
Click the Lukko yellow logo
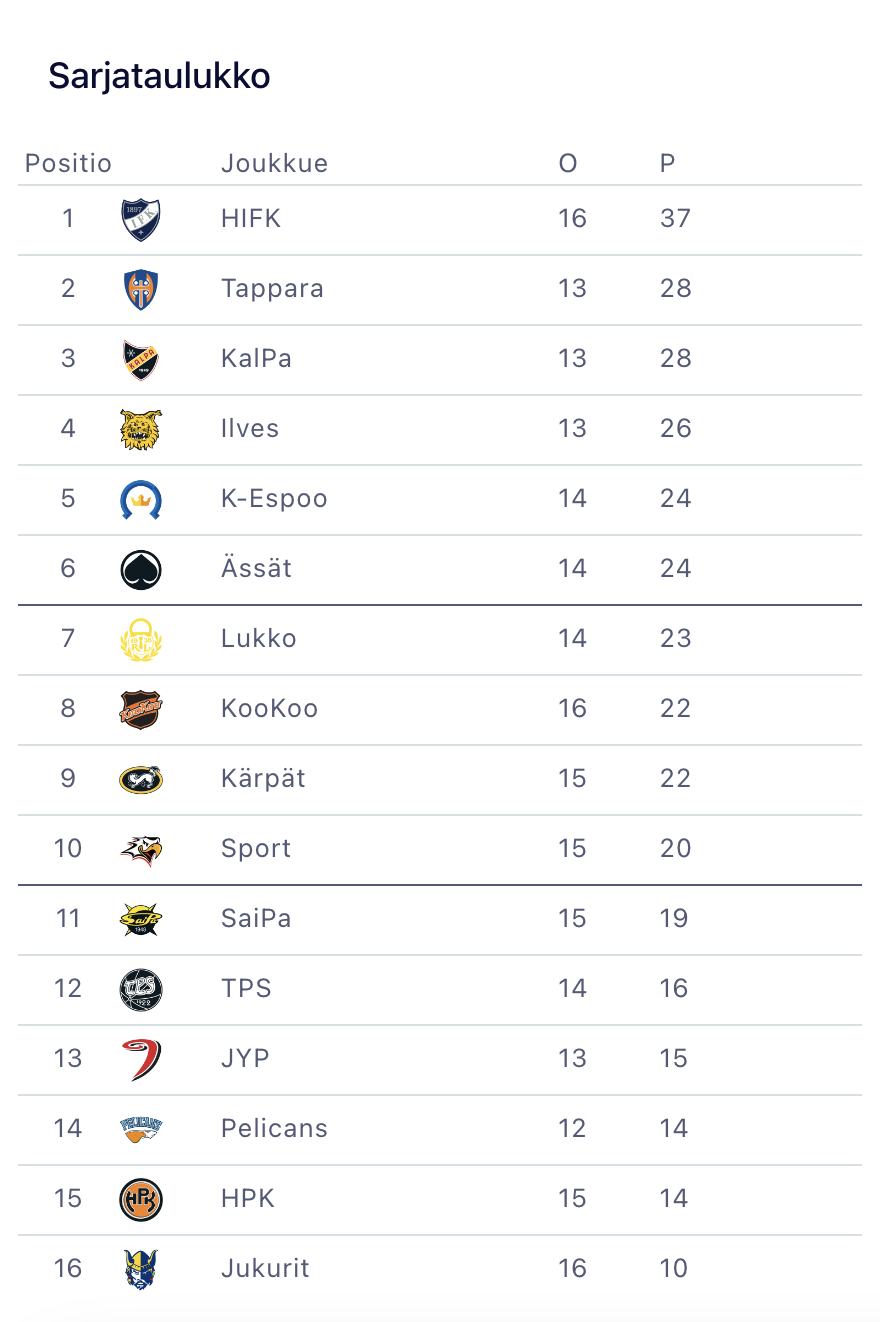click(x=140, y=640)
